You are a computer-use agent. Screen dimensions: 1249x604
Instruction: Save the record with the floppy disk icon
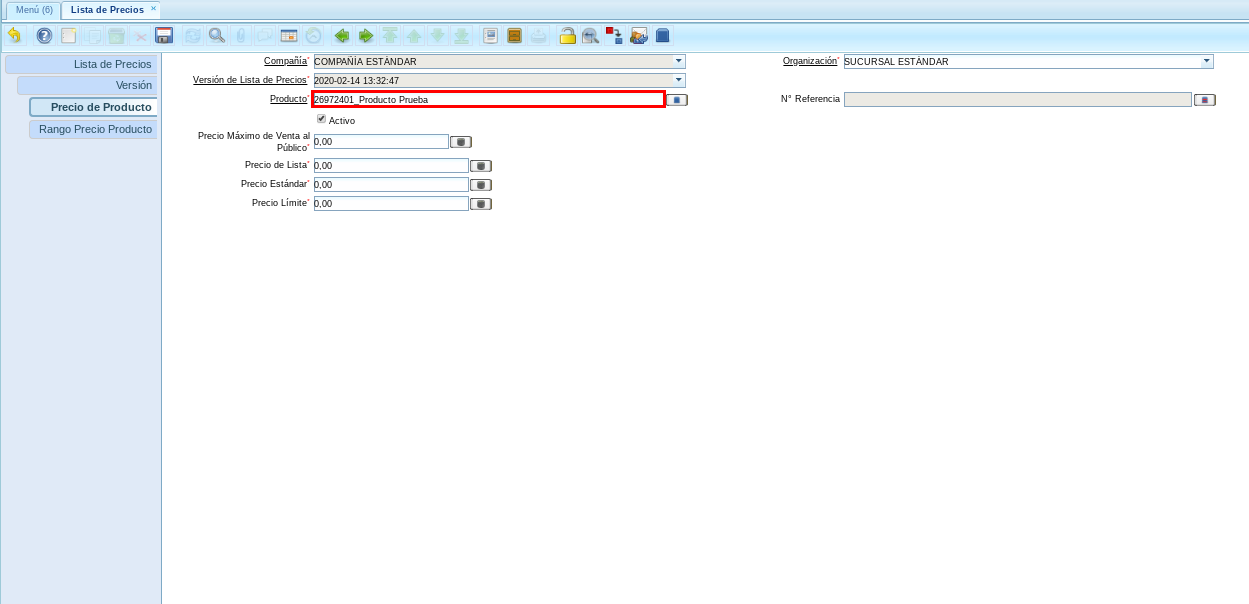tap(165, 35)
